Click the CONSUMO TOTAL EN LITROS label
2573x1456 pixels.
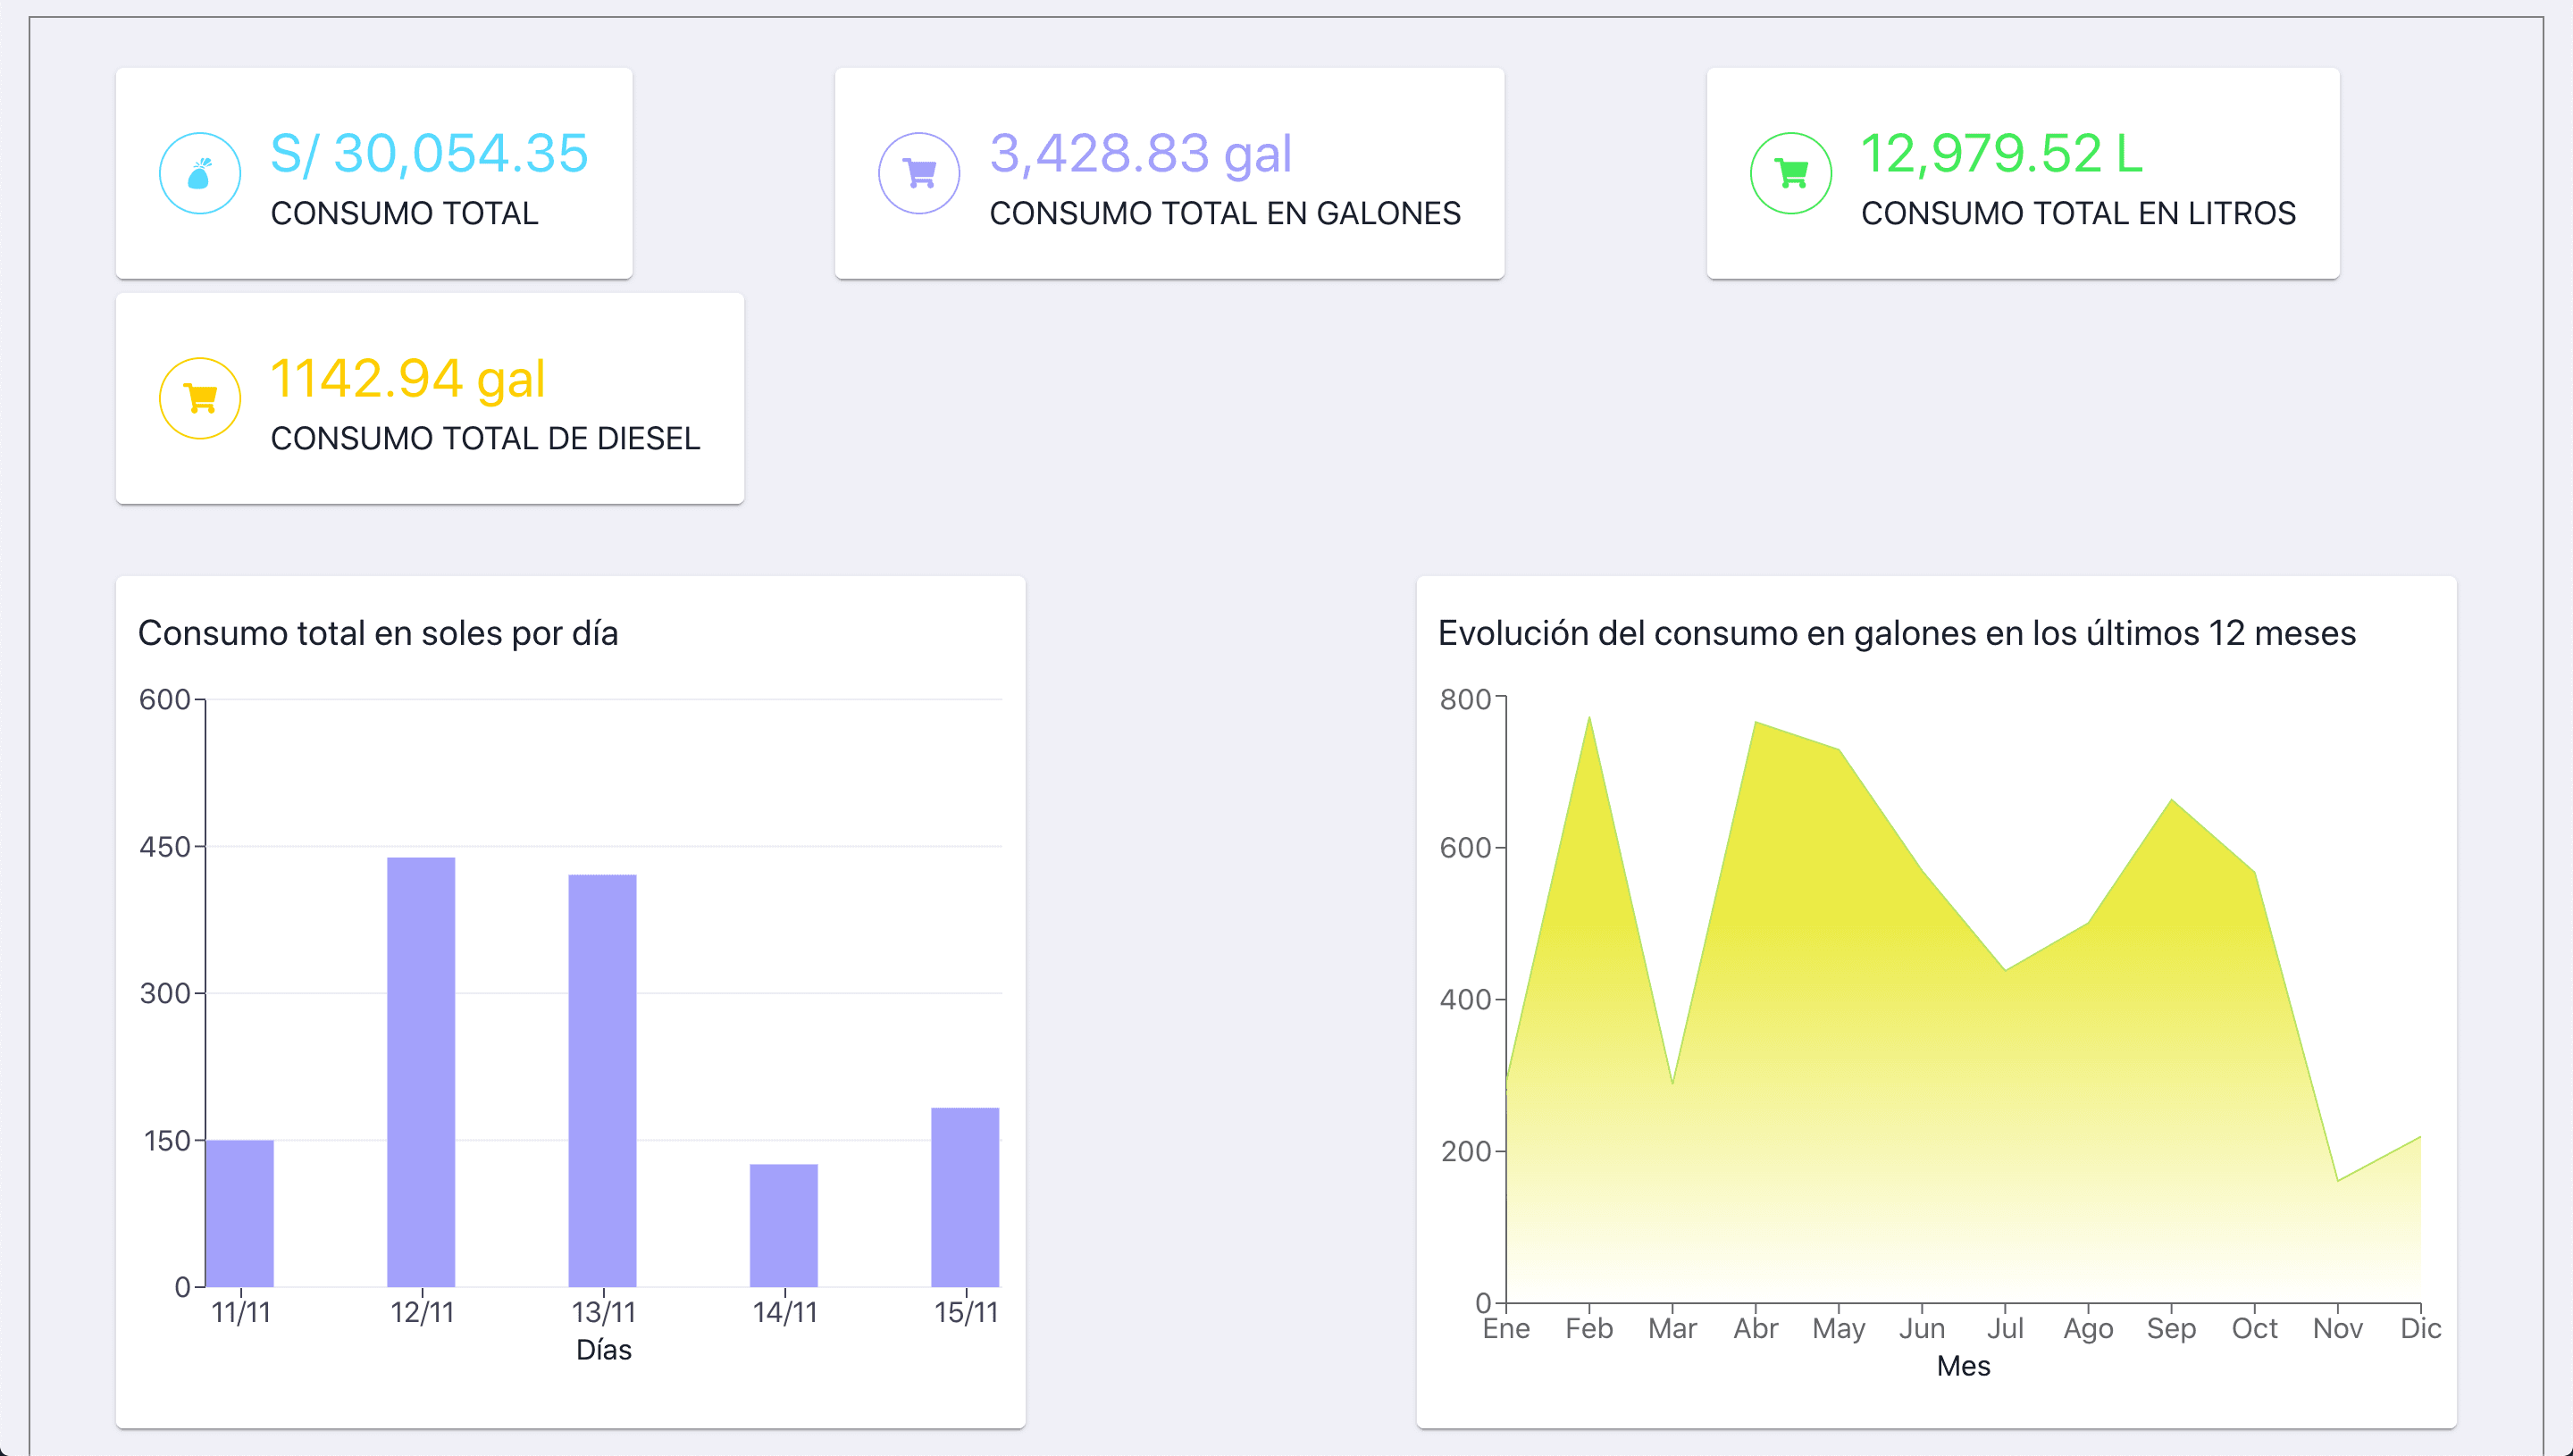pos(2078,213)
